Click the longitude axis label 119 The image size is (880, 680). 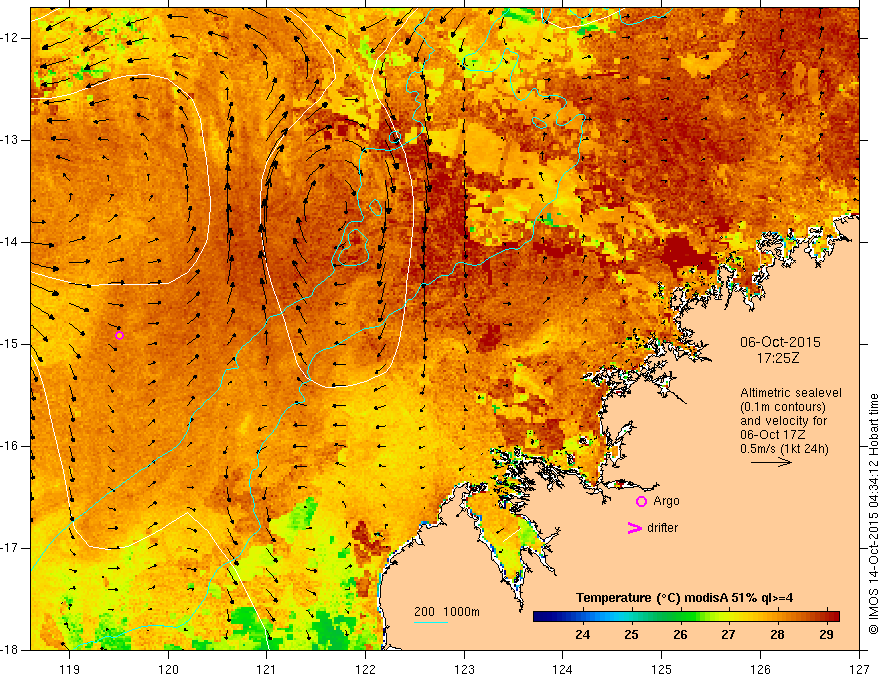pos(70,669)
